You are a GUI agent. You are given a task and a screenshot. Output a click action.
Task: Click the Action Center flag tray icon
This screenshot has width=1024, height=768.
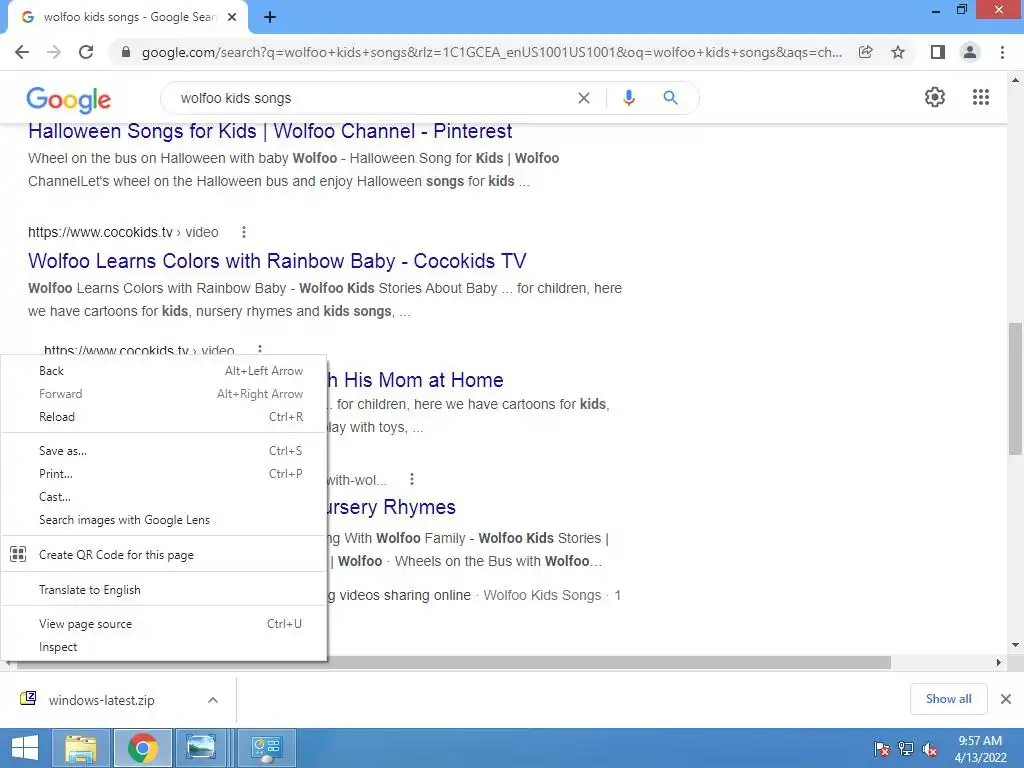coord(882,749)
